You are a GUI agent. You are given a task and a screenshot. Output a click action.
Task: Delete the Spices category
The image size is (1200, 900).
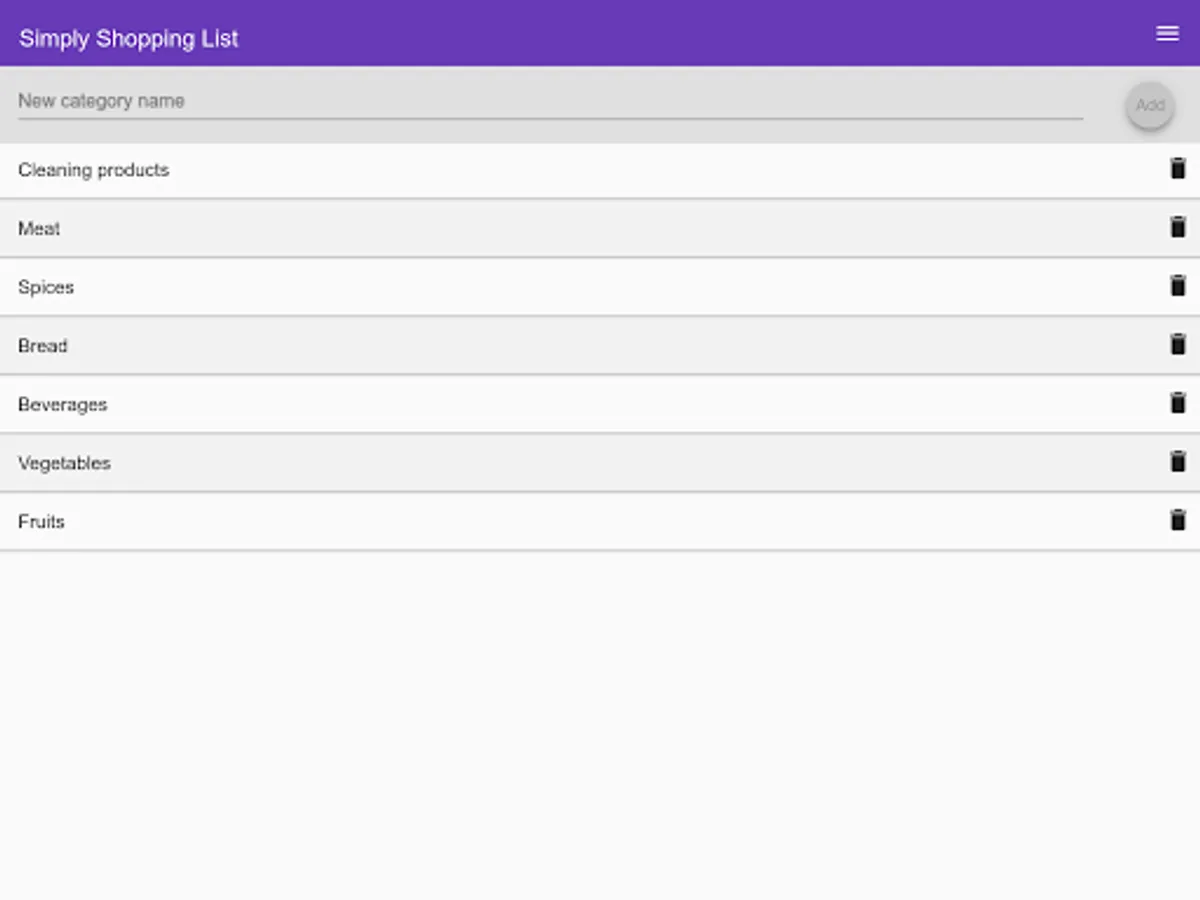pyautogui.click(x=1178, y=286)
